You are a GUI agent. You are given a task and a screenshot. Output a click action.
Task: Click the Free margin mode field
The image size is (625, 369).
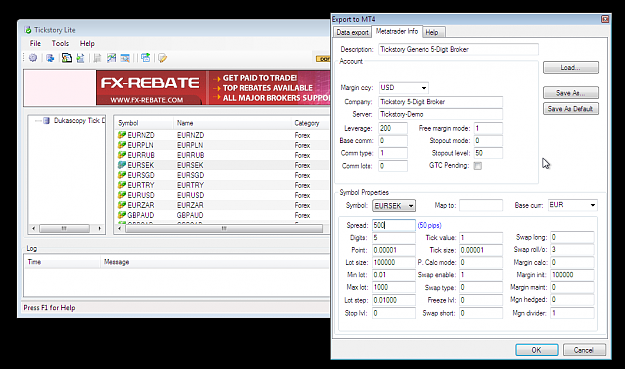[x=488, y=128]
